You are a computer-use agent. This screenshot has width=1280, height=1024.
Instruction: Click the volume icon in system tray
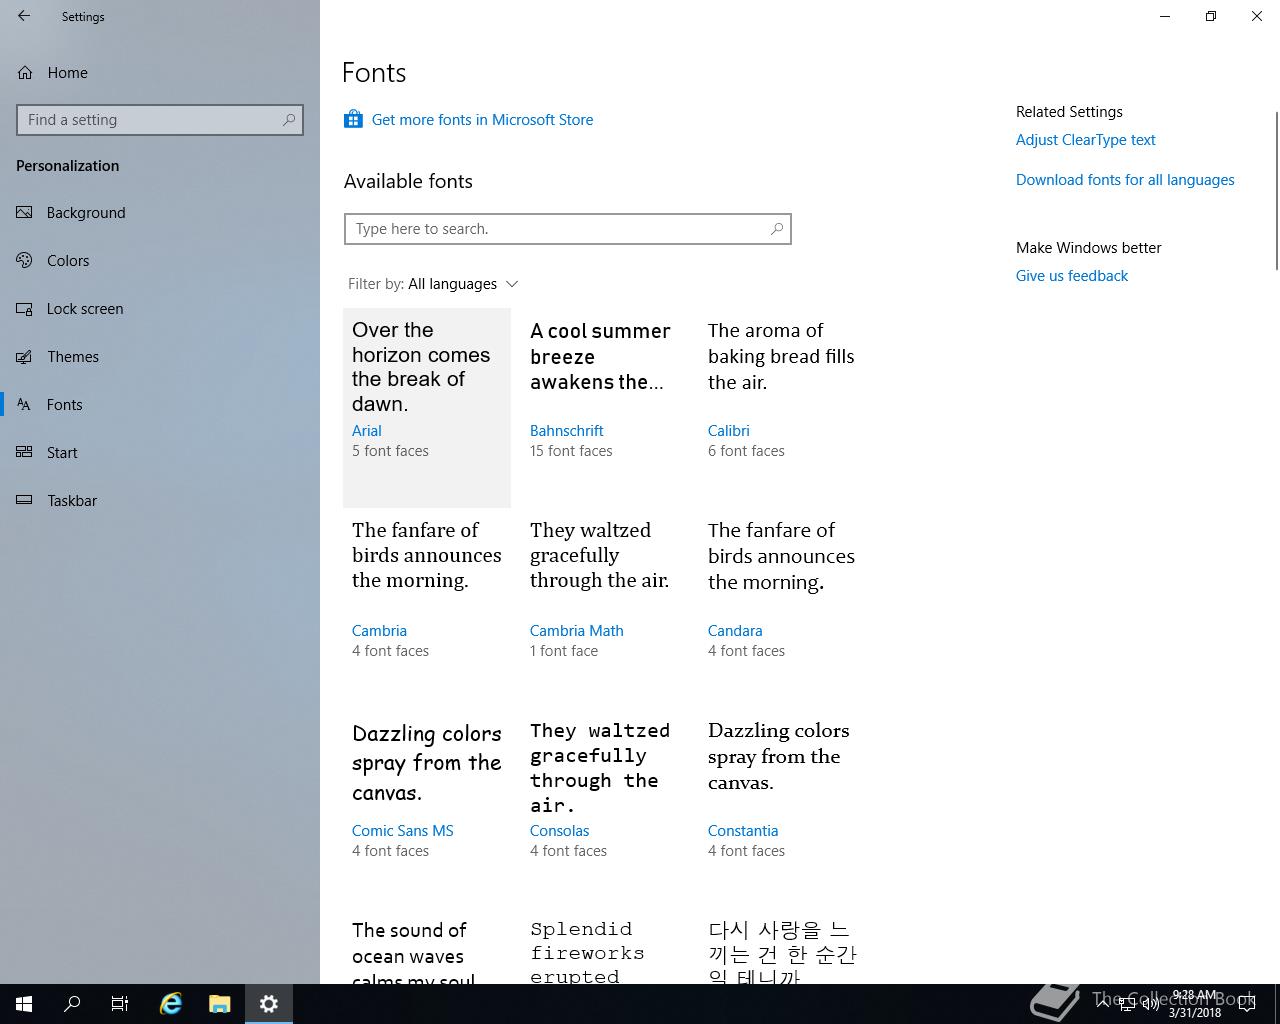(1150, 1004)
